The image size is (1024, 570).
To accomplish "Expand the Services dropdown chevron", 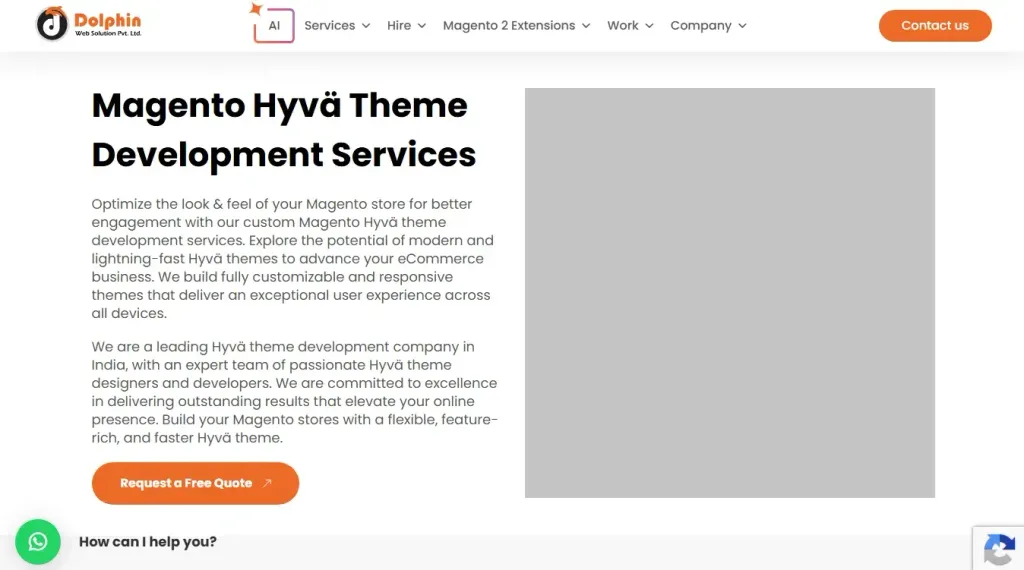I will tap(366, 26).
